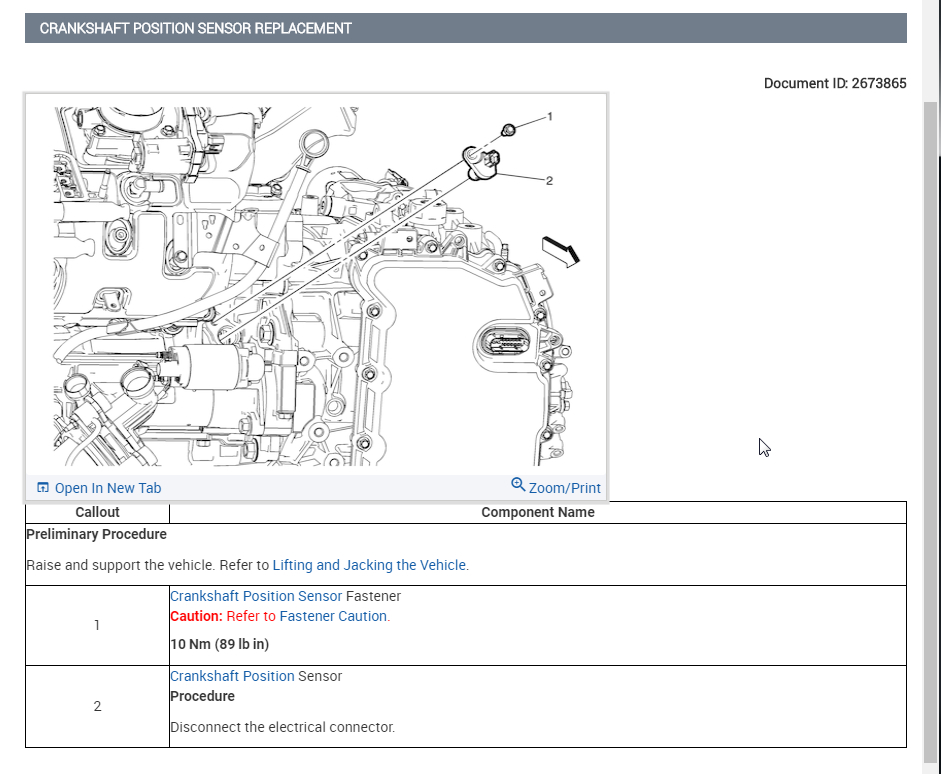Click the 10 Nm (89 lb in) torque text
Image resolution: width=941 pixels, height=774 pixels.
tap(219, 644)
